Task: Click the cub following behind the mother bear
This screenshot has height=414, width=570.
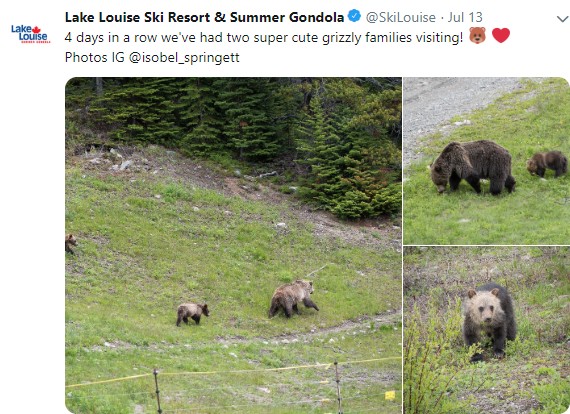Action: tap(192, 314)
